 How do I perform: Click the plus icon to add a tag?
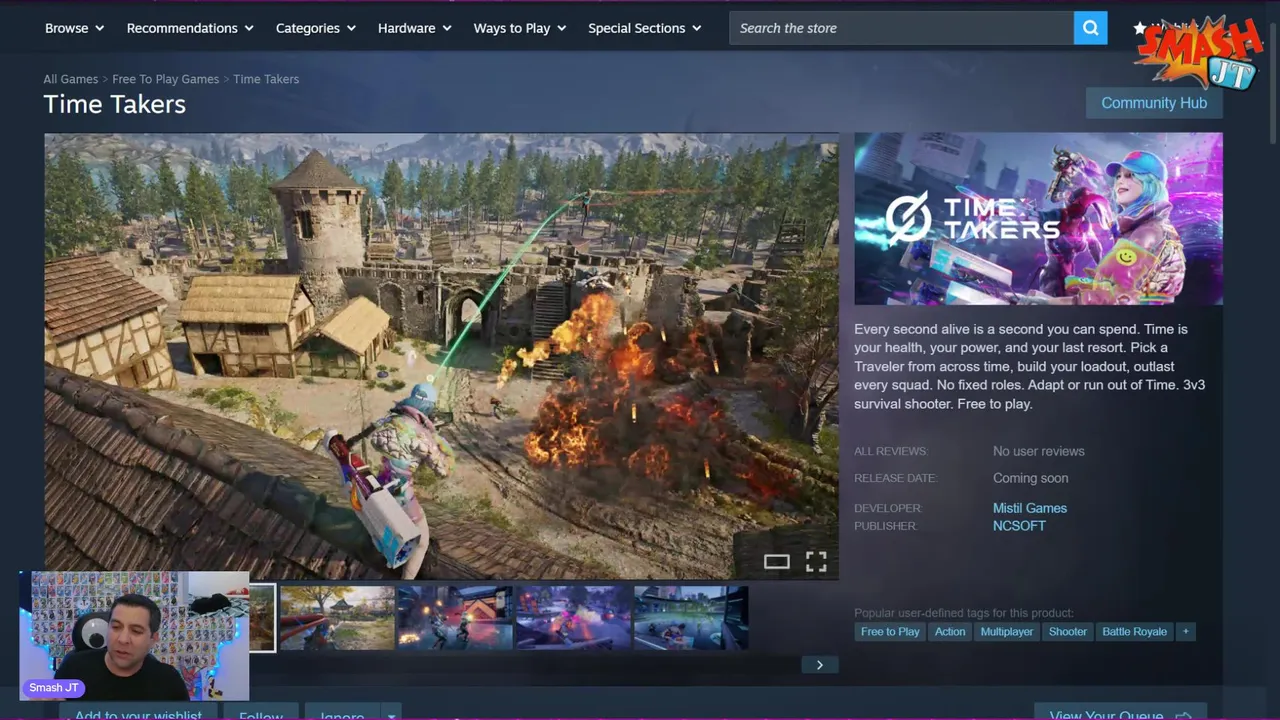click(1186, 632)
